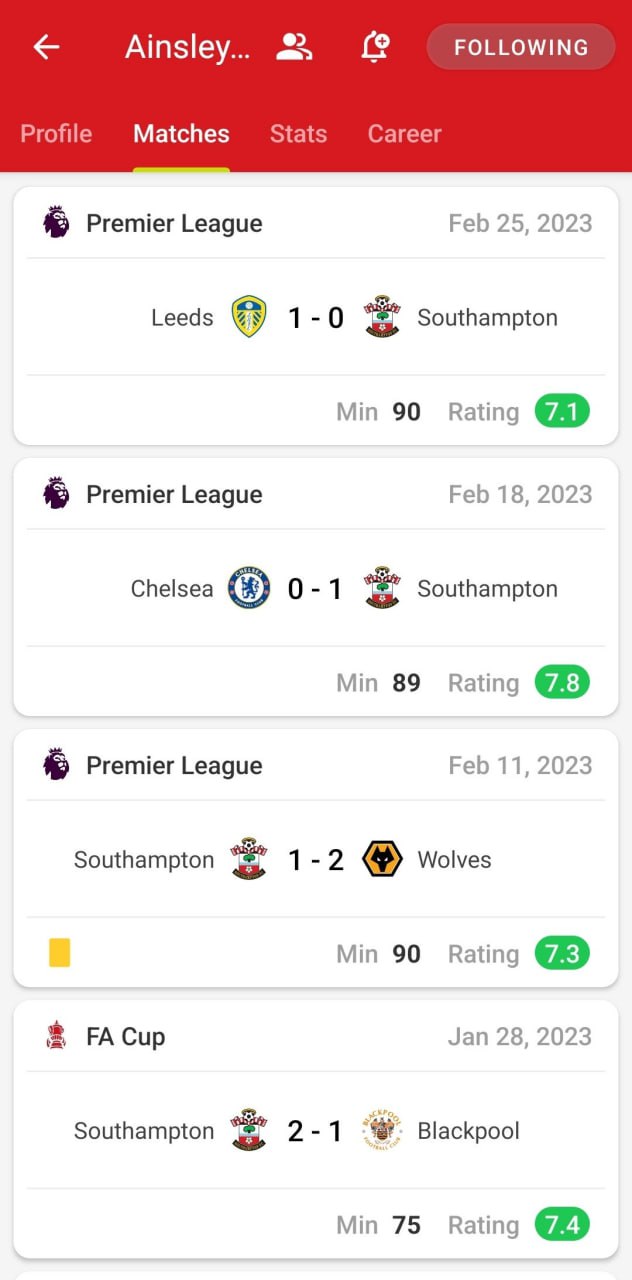Open Southampton 2 - 1 Blackpool match
Viewport: 632px width, 1280px height.
pyautogui.click(x=315, y=1131)
